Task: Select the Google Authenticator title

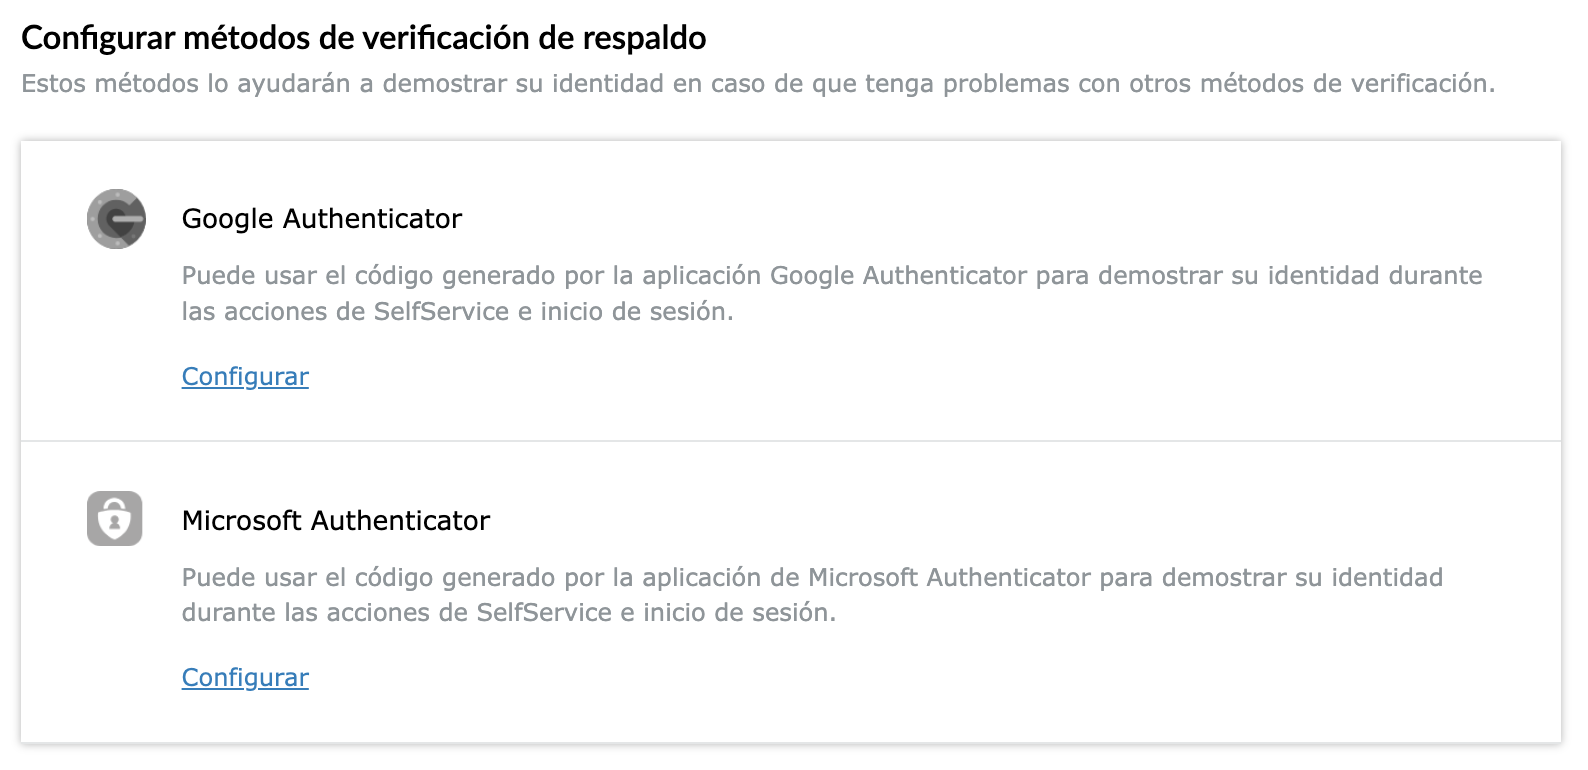Action: click(x=321, y=219)
